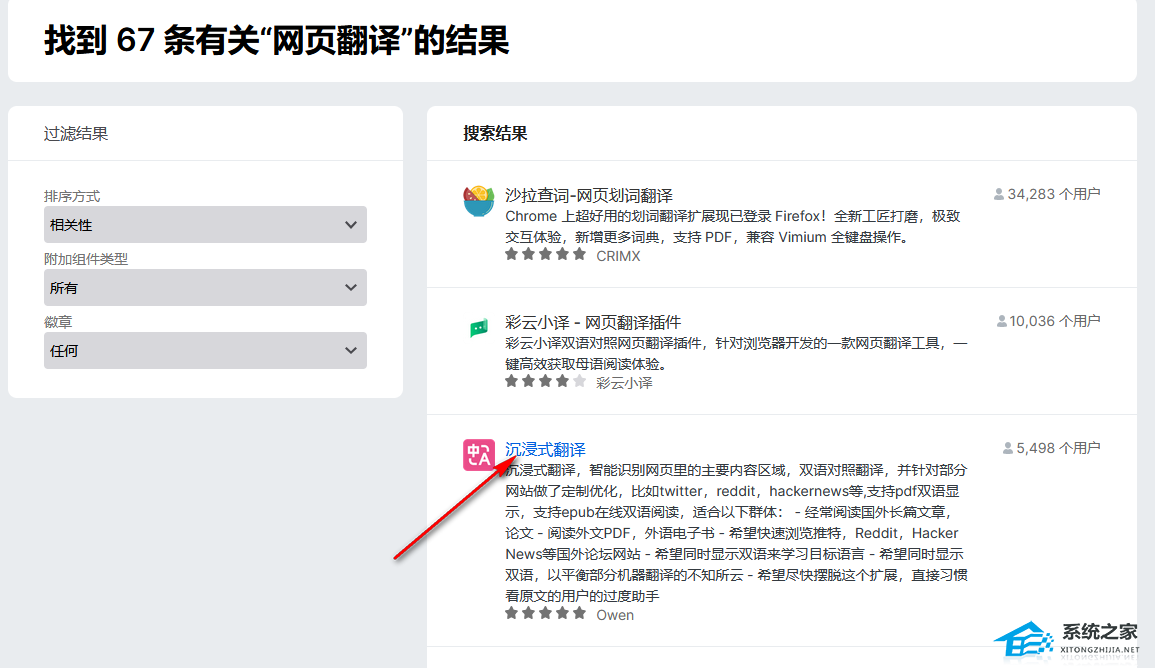Click the 附加组件类型 label
The image size is (1155, 668).
[85, 259]
